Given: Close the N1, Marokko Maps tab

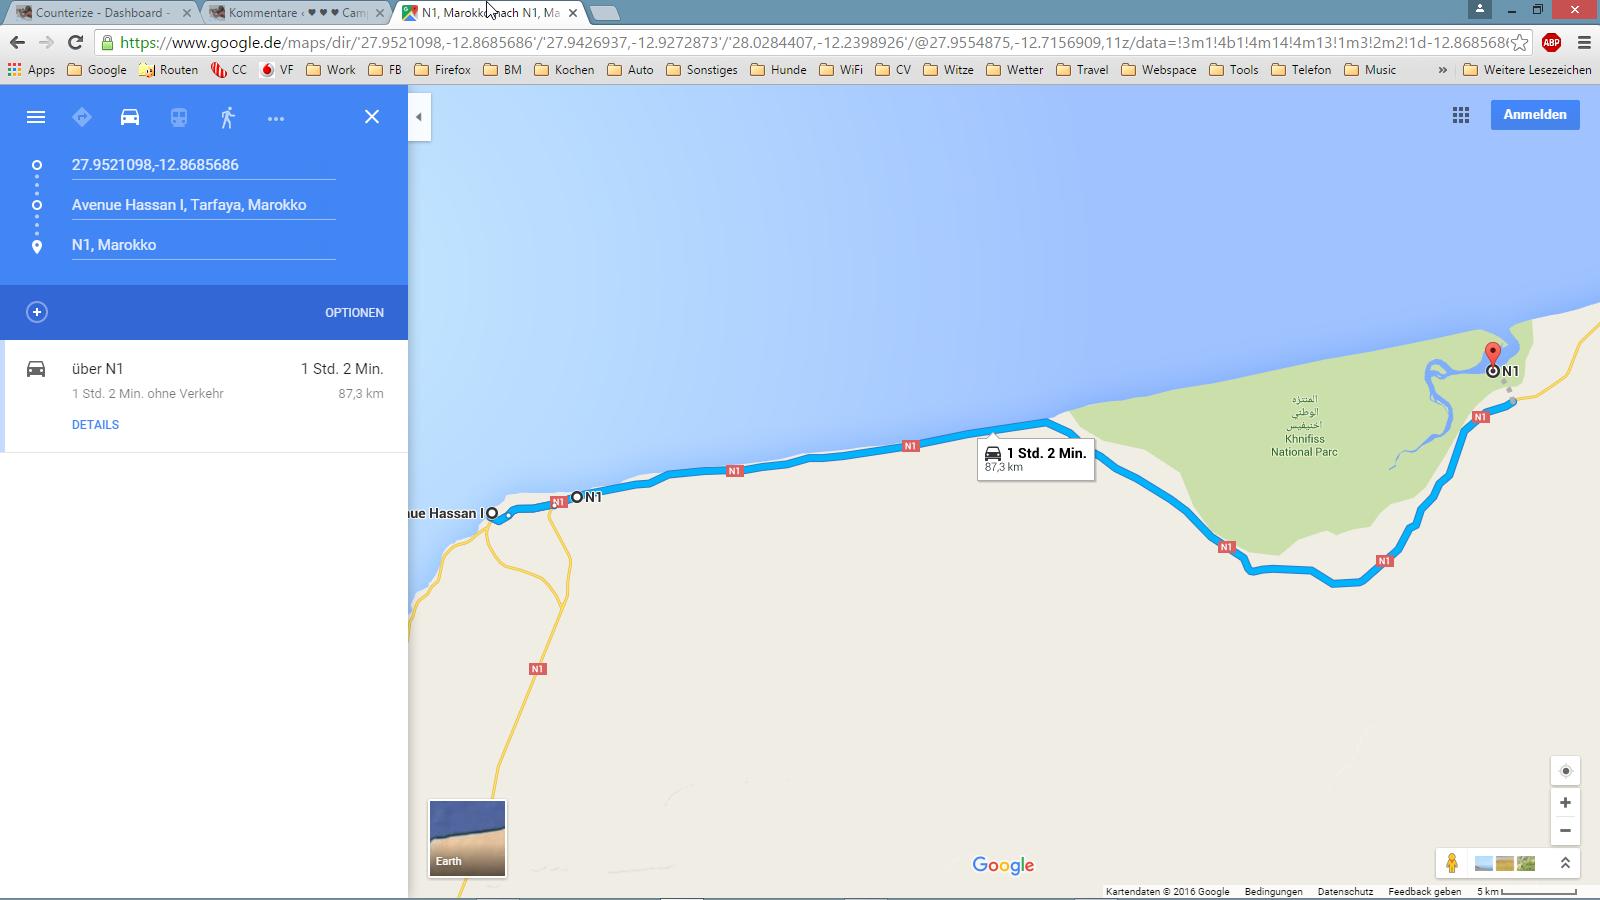Looking at the screenshot, I should click(573, 13).
